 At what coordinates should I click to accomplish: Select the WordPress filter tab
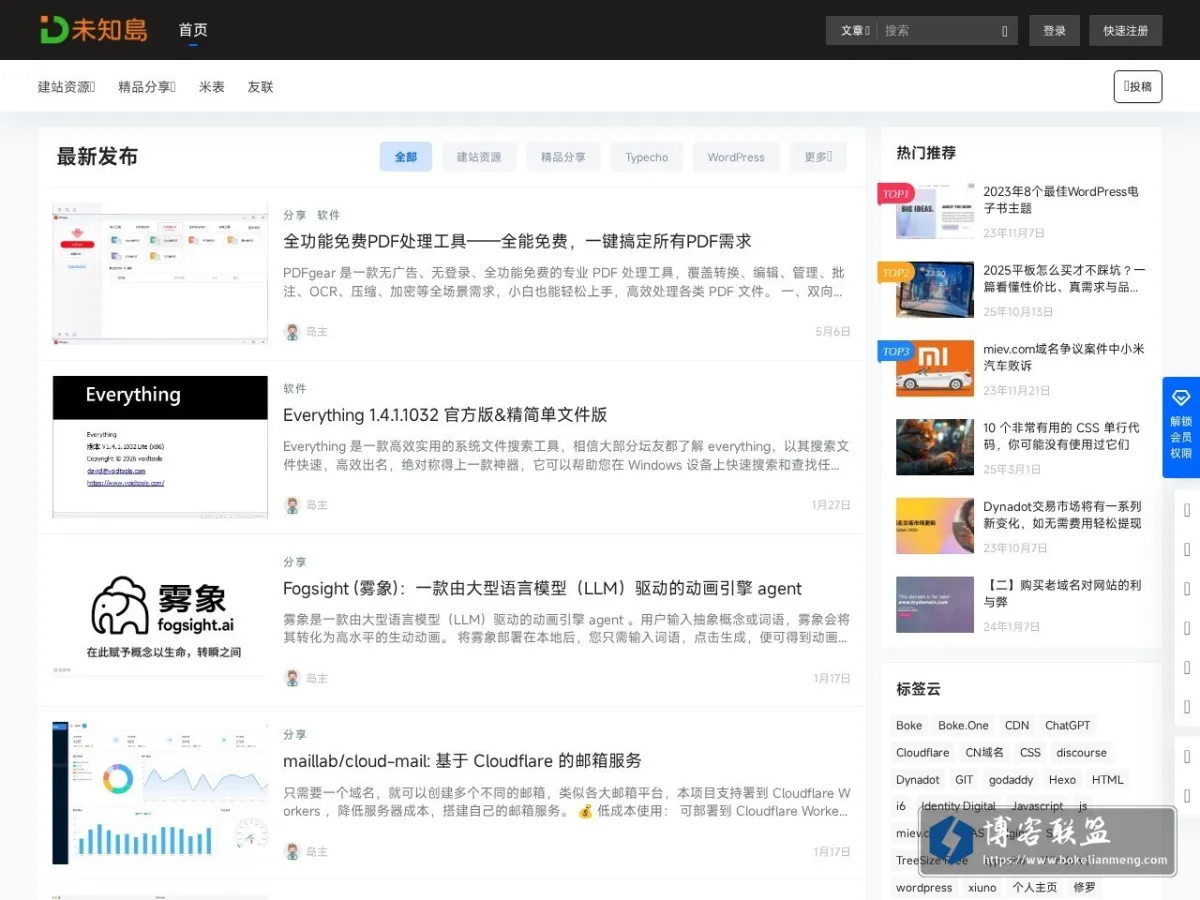pyautogui.click(x=736, y=157)
